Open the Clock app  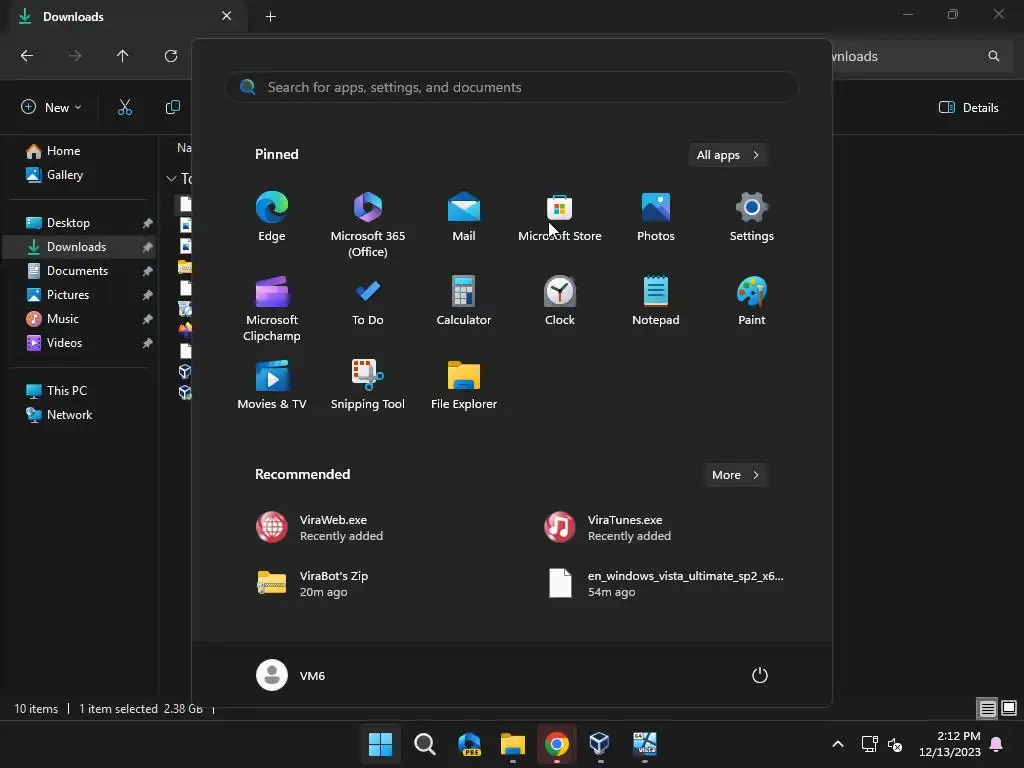[560, 301]
